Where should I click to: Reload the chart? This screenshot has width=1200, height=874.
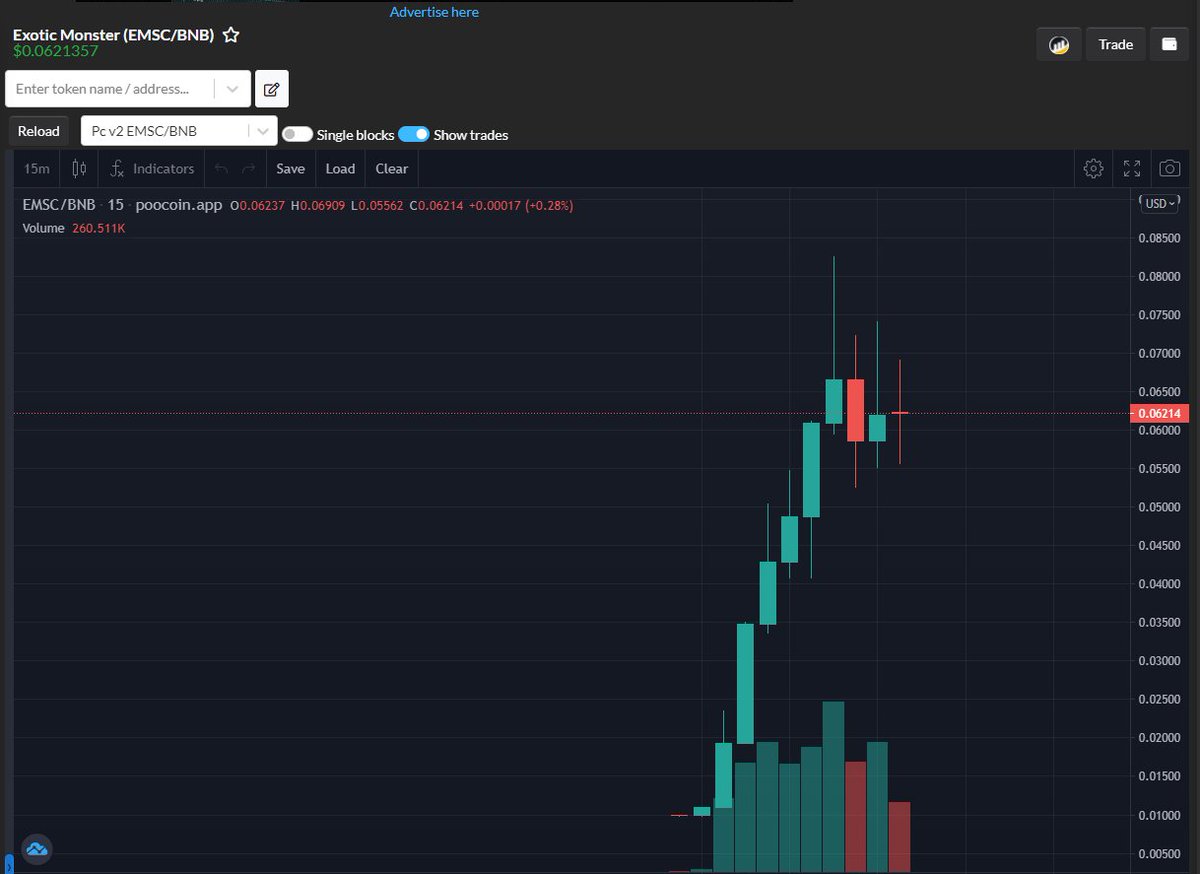[39, 131]
